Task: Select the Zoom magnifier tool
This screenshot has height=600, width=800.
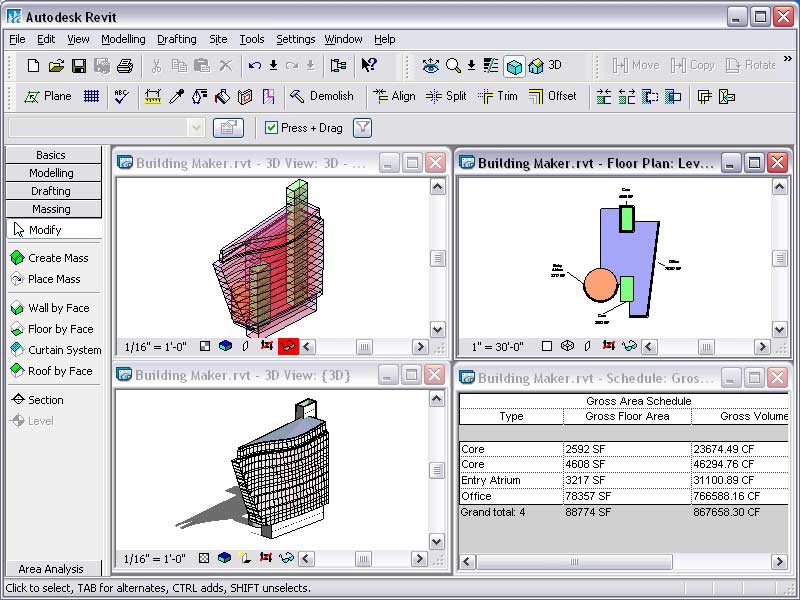Action: [x=453, y=65]
